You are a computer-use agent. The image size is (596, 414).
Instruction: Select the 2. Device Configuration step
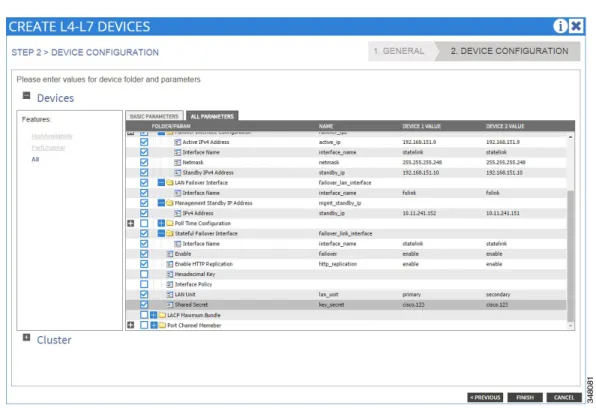tap(509, 51)
